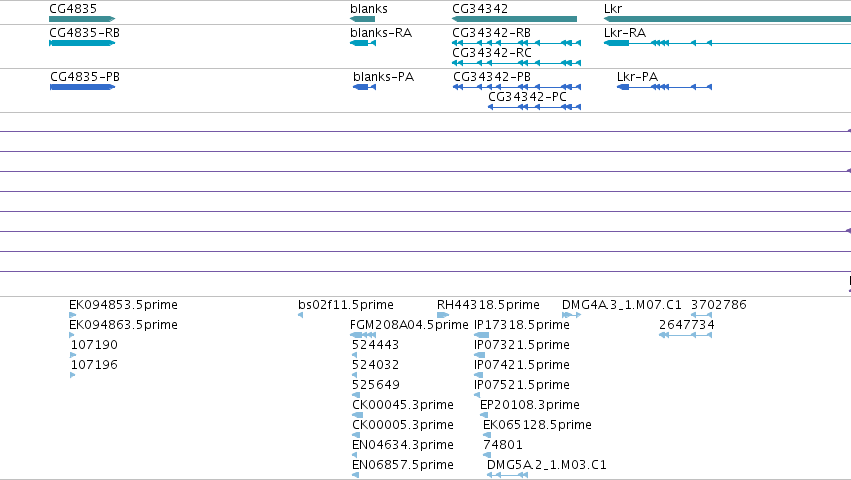Click feature 524443

coord(376,345)
